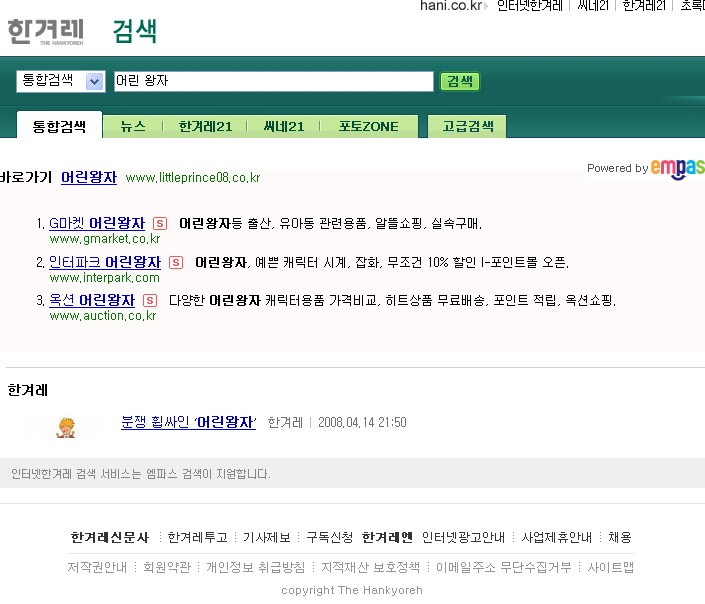705x604 pixels.
Task: Click the www.auction.co.kr URL
Action: [x=103, y=316]
